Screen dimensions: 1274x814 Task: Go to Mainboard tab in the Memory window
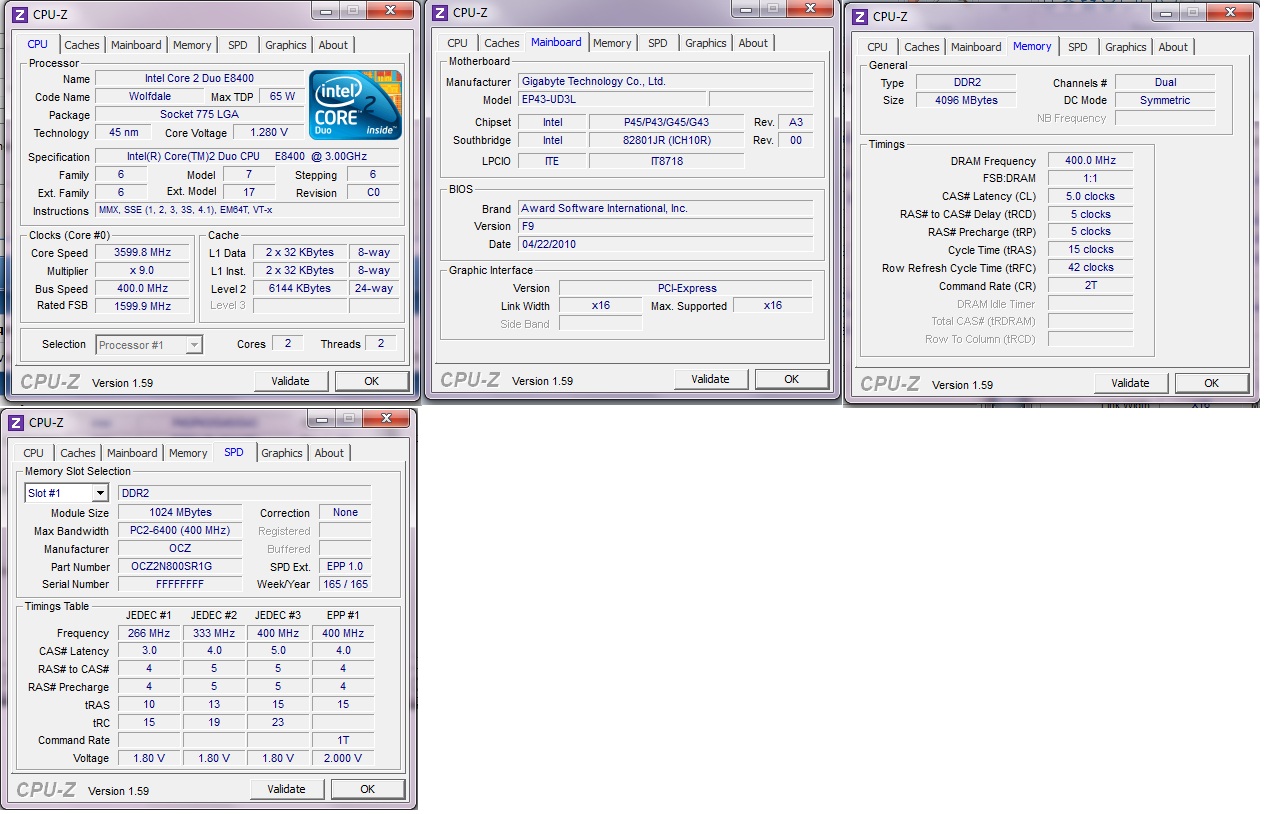point(976,47)
